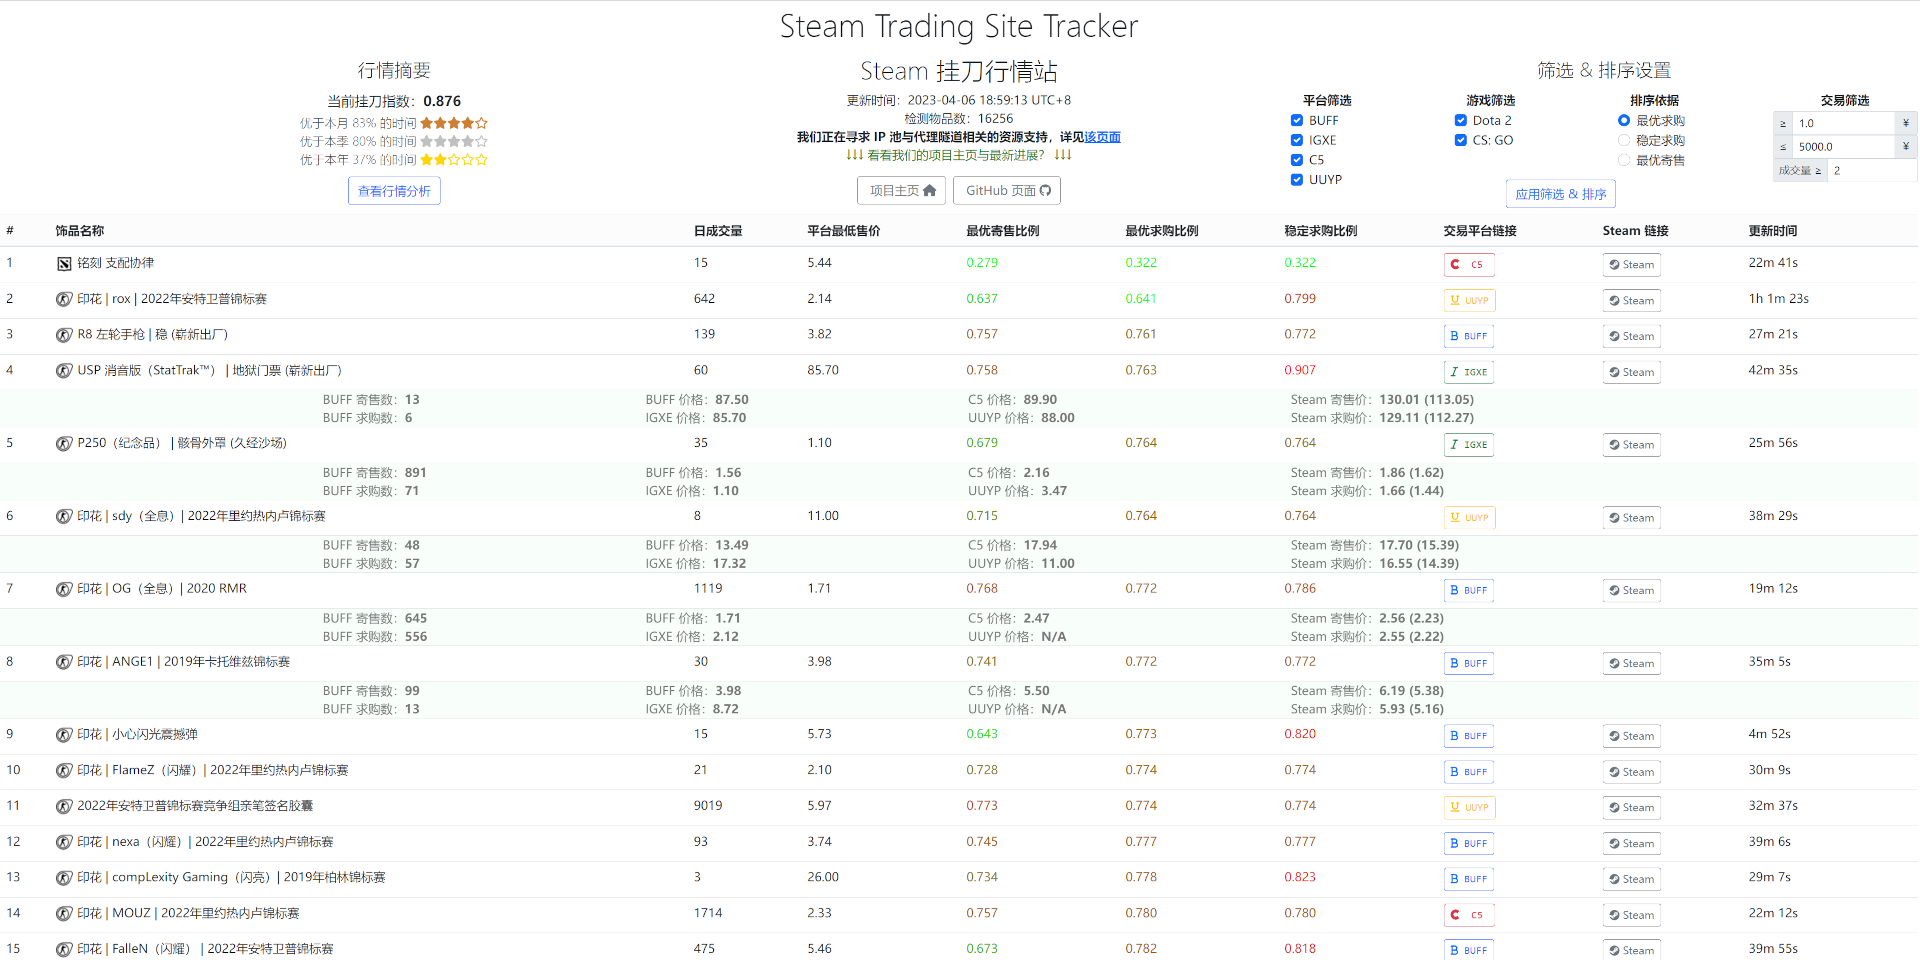The width and height of the screenshot is (1920, 960).
Task: Open the UUYP platform link for rox sticker
Action: 1469,300
